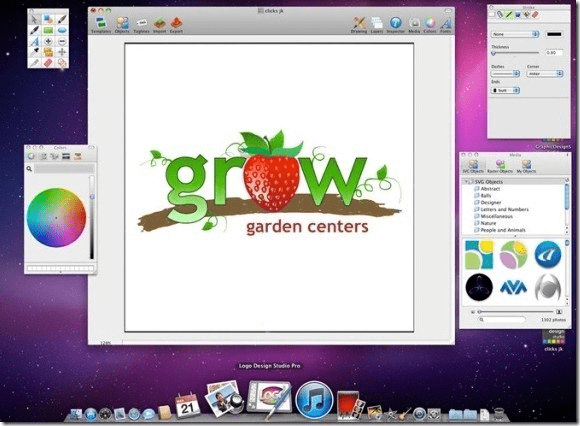
Task: Open Objects from the main toolbar
Action: 122,25
